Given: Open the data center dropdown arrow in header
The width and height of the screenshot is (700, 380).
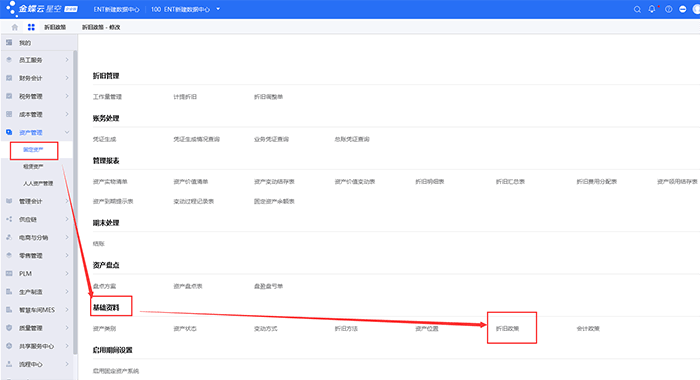Looking at the screenshot, I should (x=218, y=9).
